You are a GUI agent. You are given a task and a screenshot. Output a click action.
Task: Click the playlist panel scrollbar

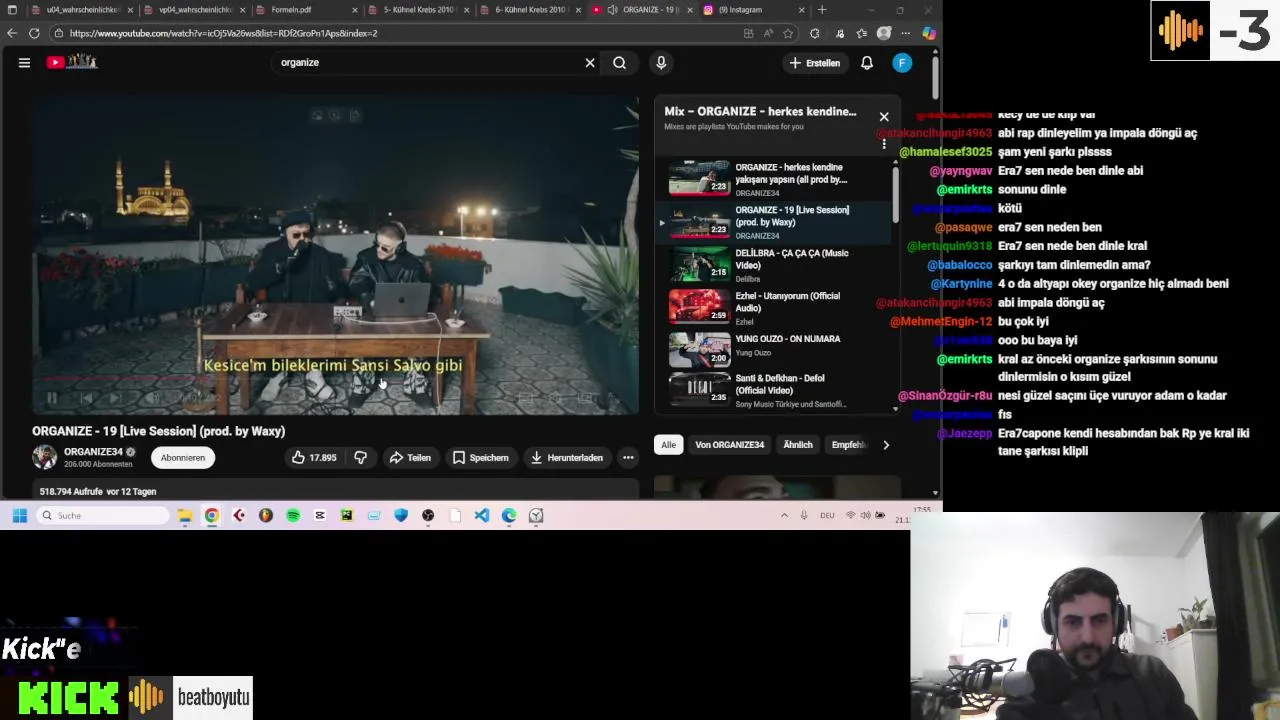coord(895,195)
